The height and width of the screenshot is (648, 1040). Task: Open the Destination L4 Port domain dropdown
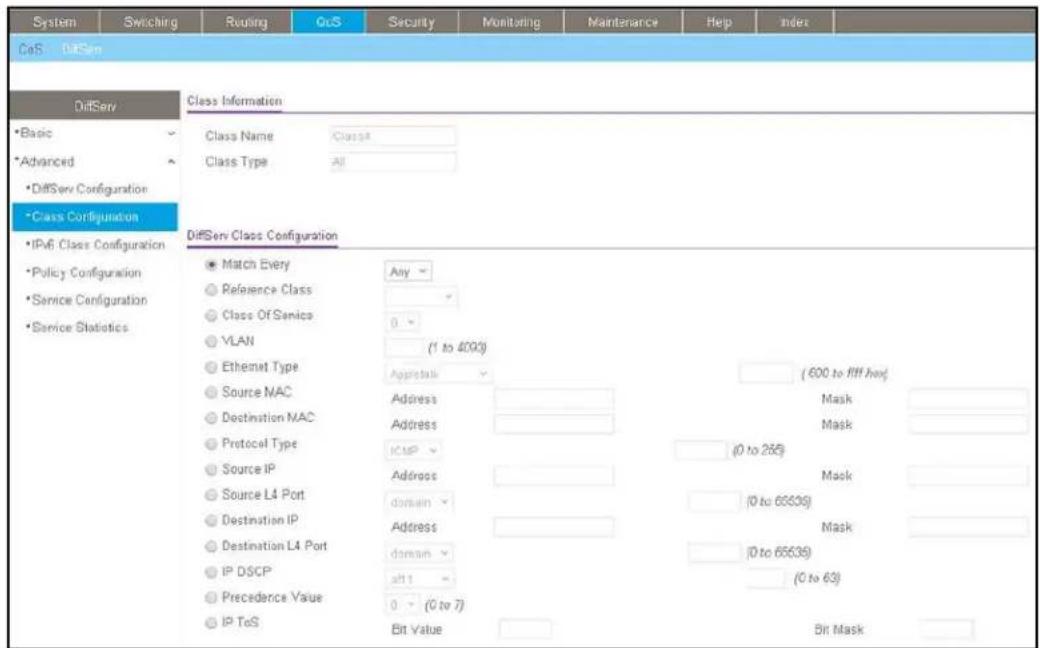pyautogui.click(x=419, y=553)
